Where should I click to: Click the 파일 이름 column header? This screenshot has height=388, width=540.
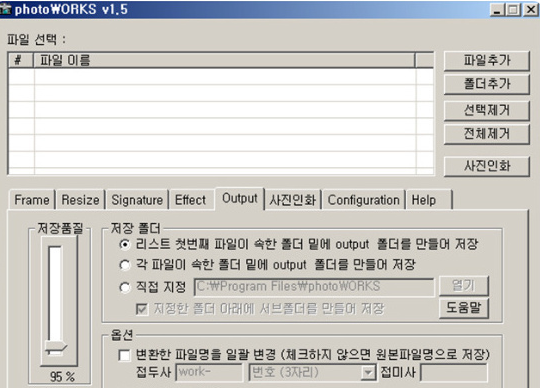224,61
